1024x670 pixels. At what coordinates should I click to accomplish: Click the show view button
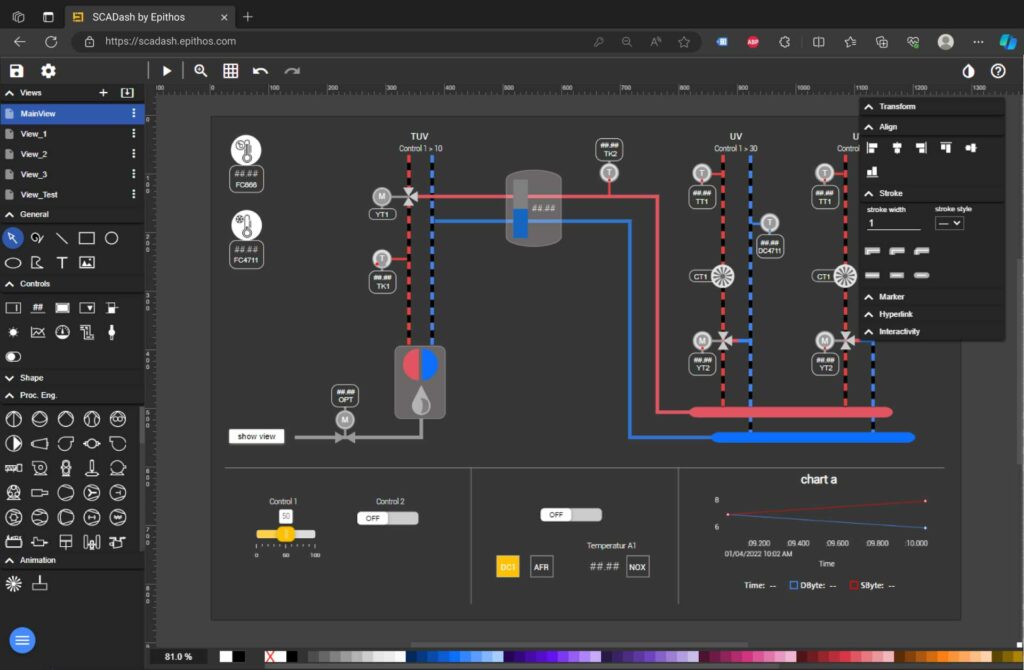point(257,436)
